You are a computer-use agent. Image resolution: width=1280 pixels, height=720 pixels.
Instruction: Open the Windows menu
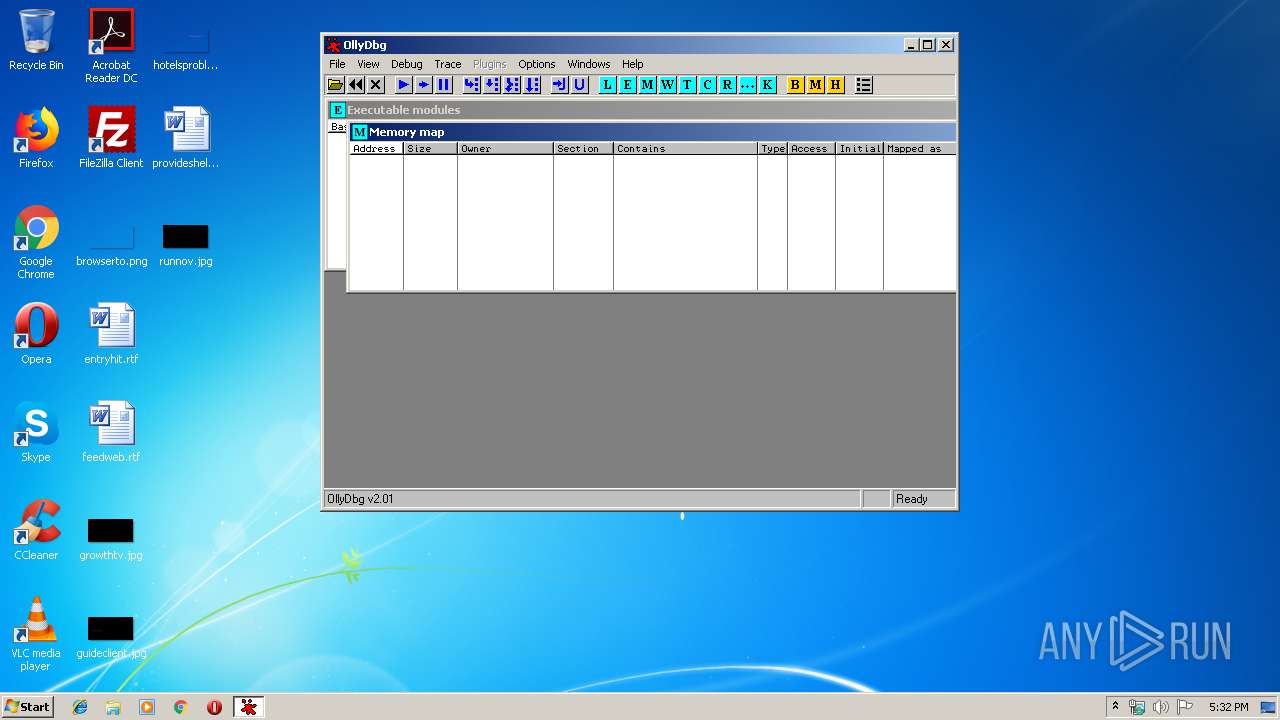coord(588,64)
